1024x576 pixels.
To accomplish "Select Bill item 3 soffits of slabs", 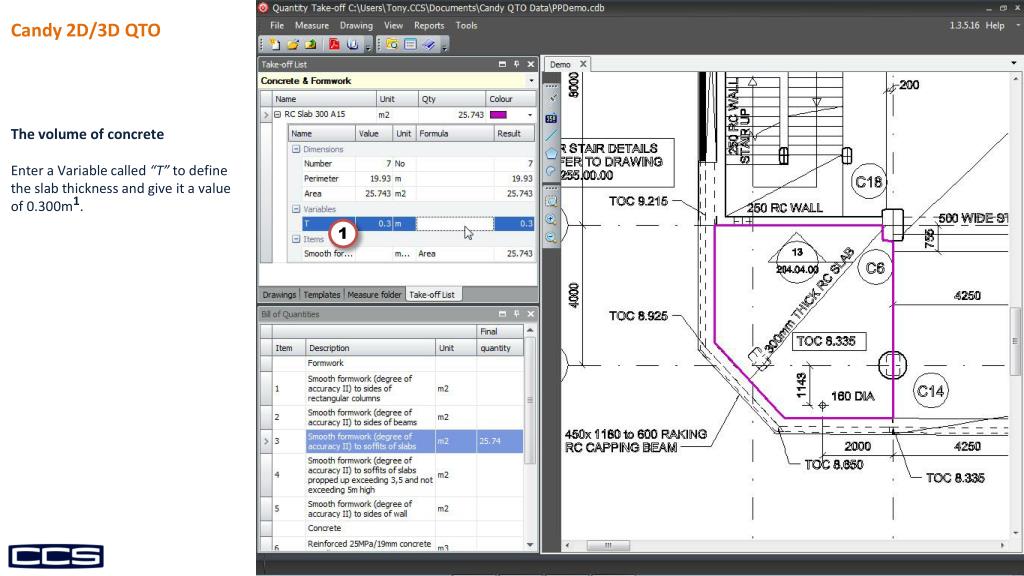I will click(392, 441).
